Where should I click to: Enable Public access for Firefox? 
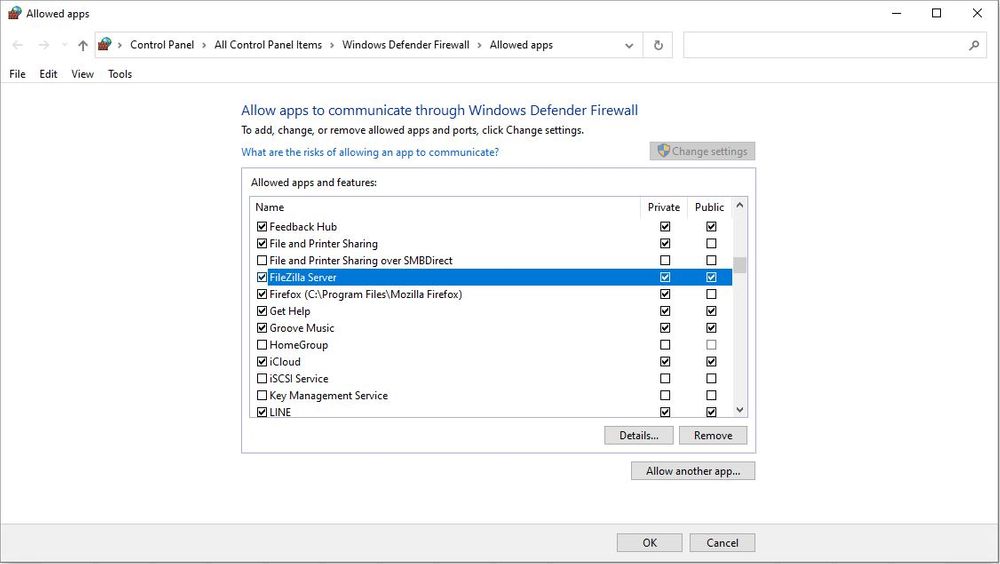point(711,294)
